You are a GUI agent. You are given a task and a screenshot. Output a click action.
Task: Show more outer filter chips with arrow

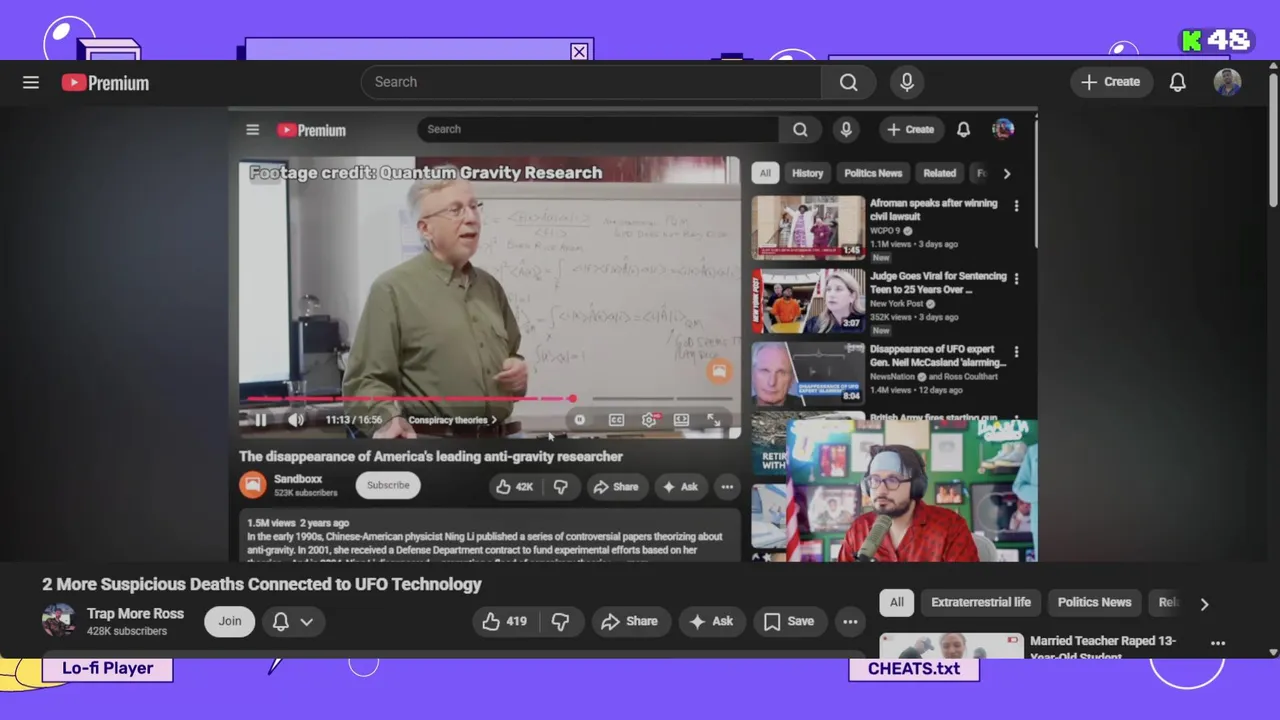1204,603
